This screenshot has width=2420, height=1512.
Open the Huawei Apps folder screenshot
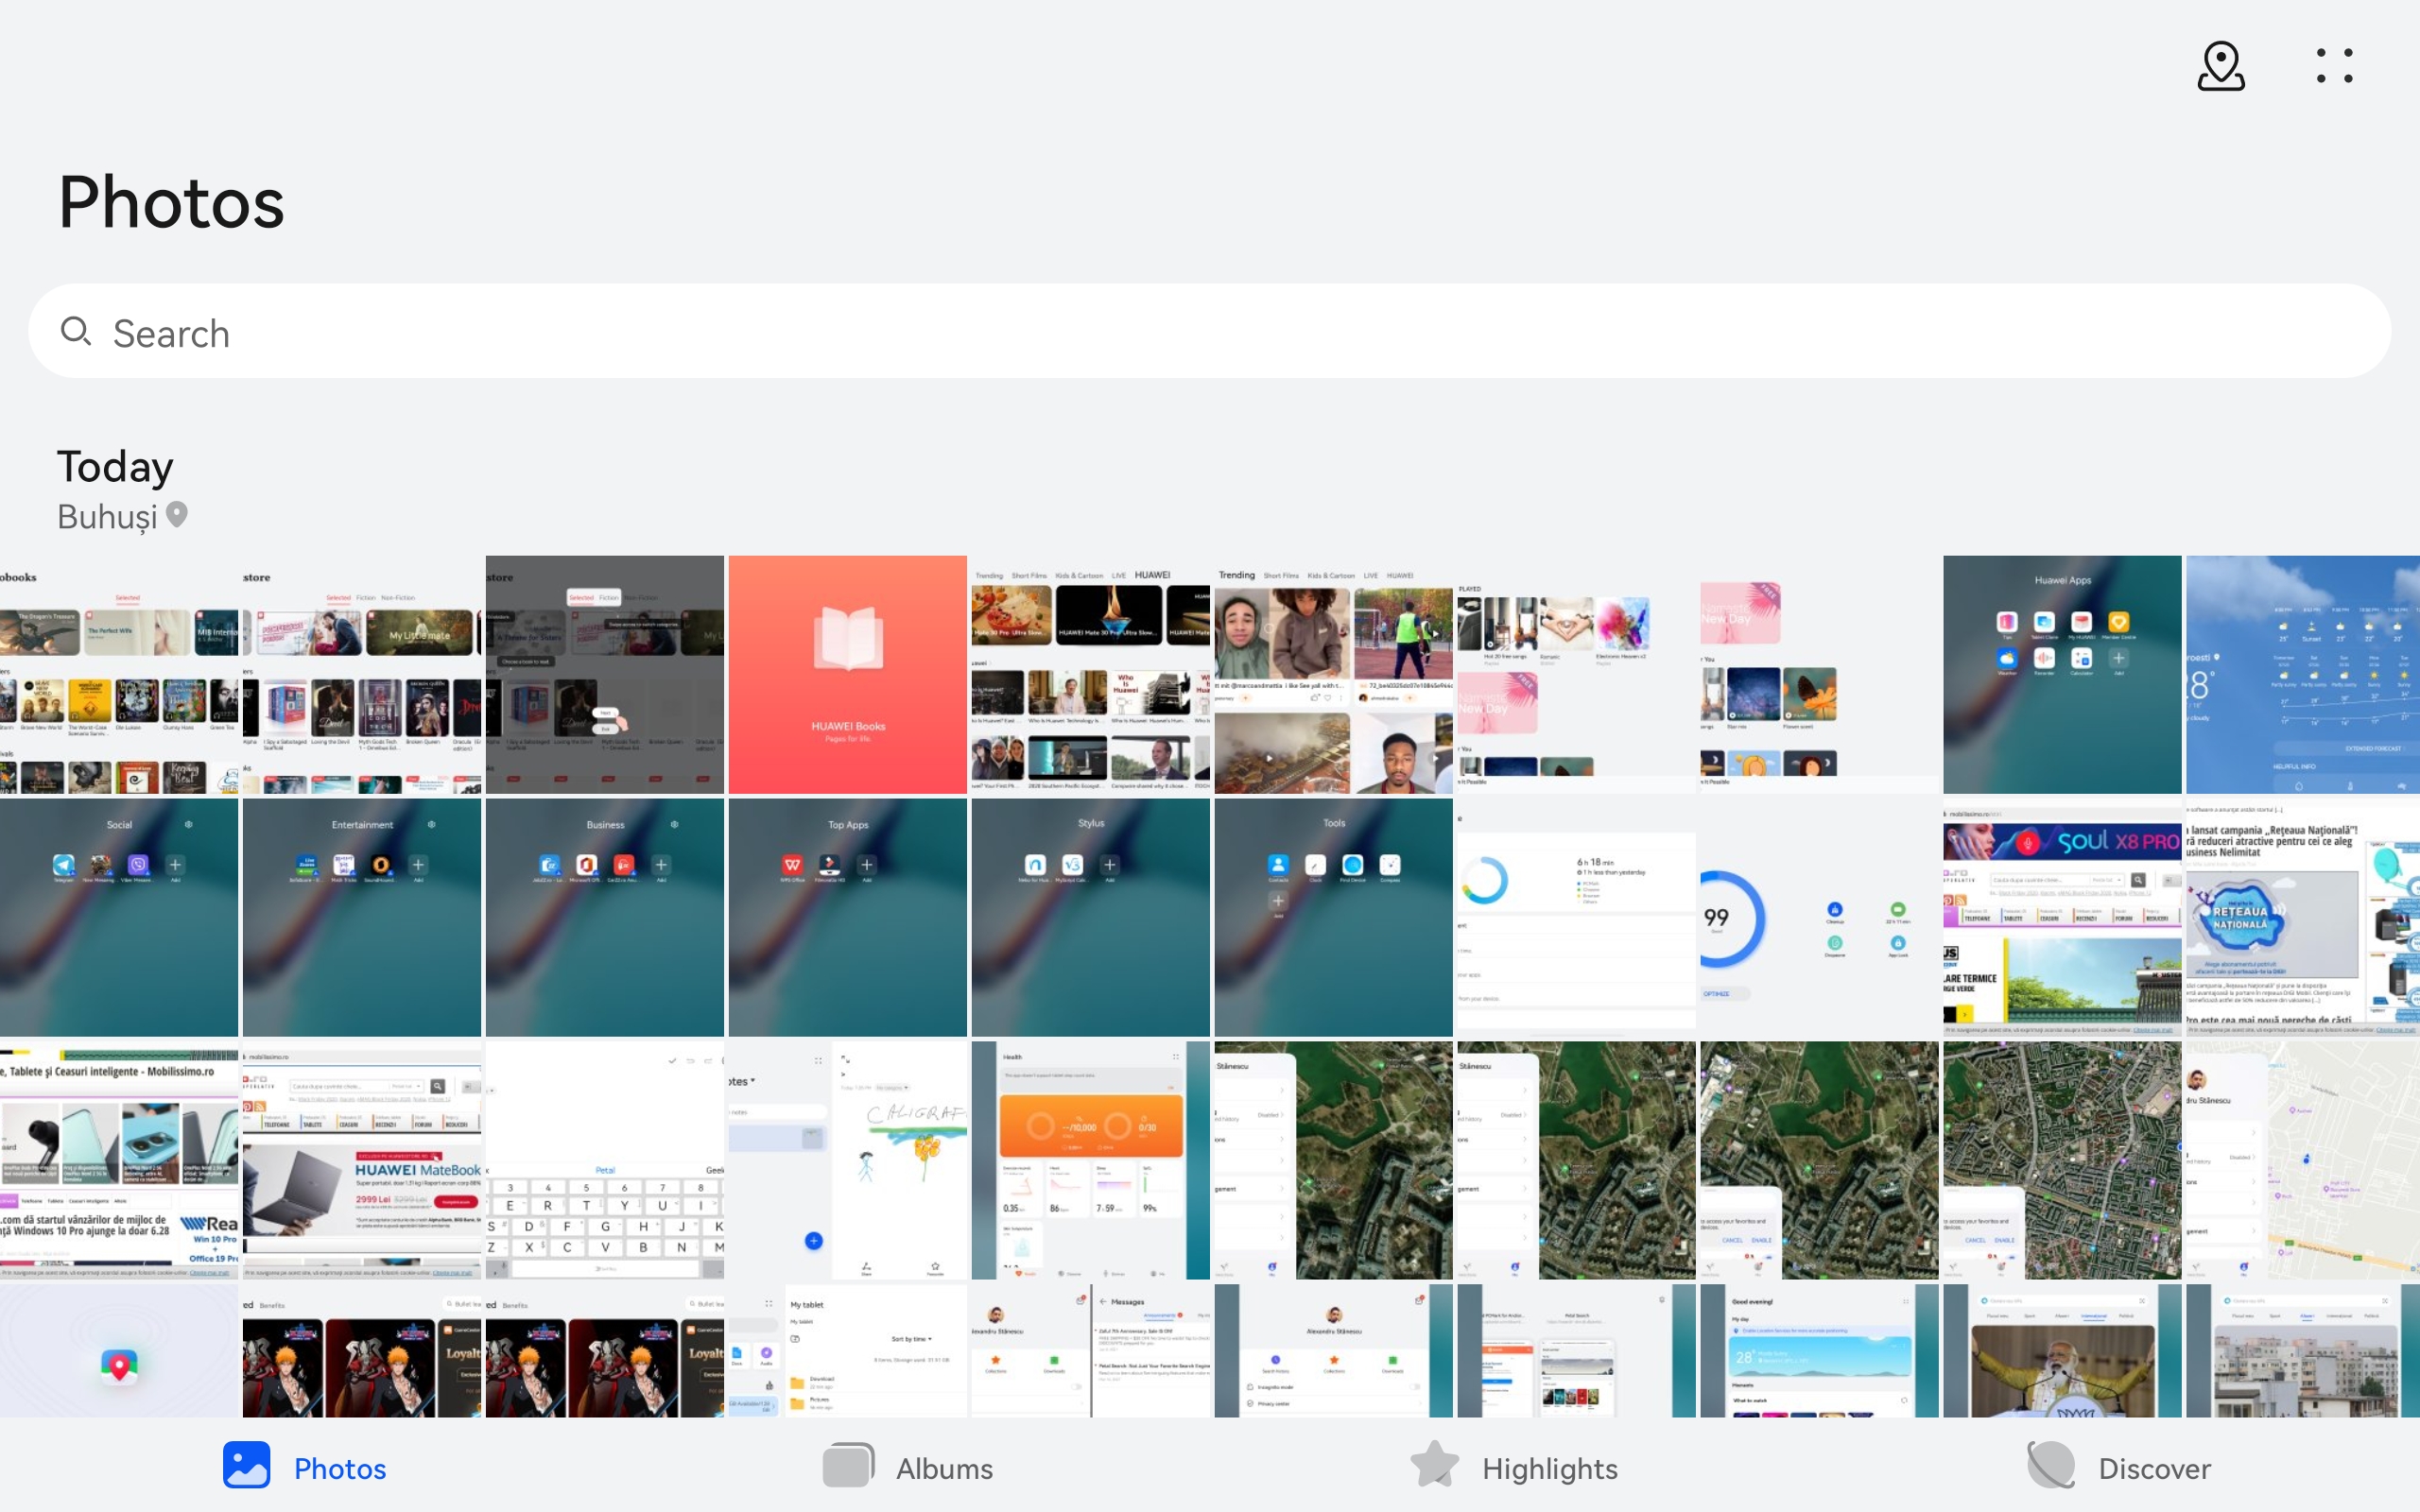(2062, 675)
